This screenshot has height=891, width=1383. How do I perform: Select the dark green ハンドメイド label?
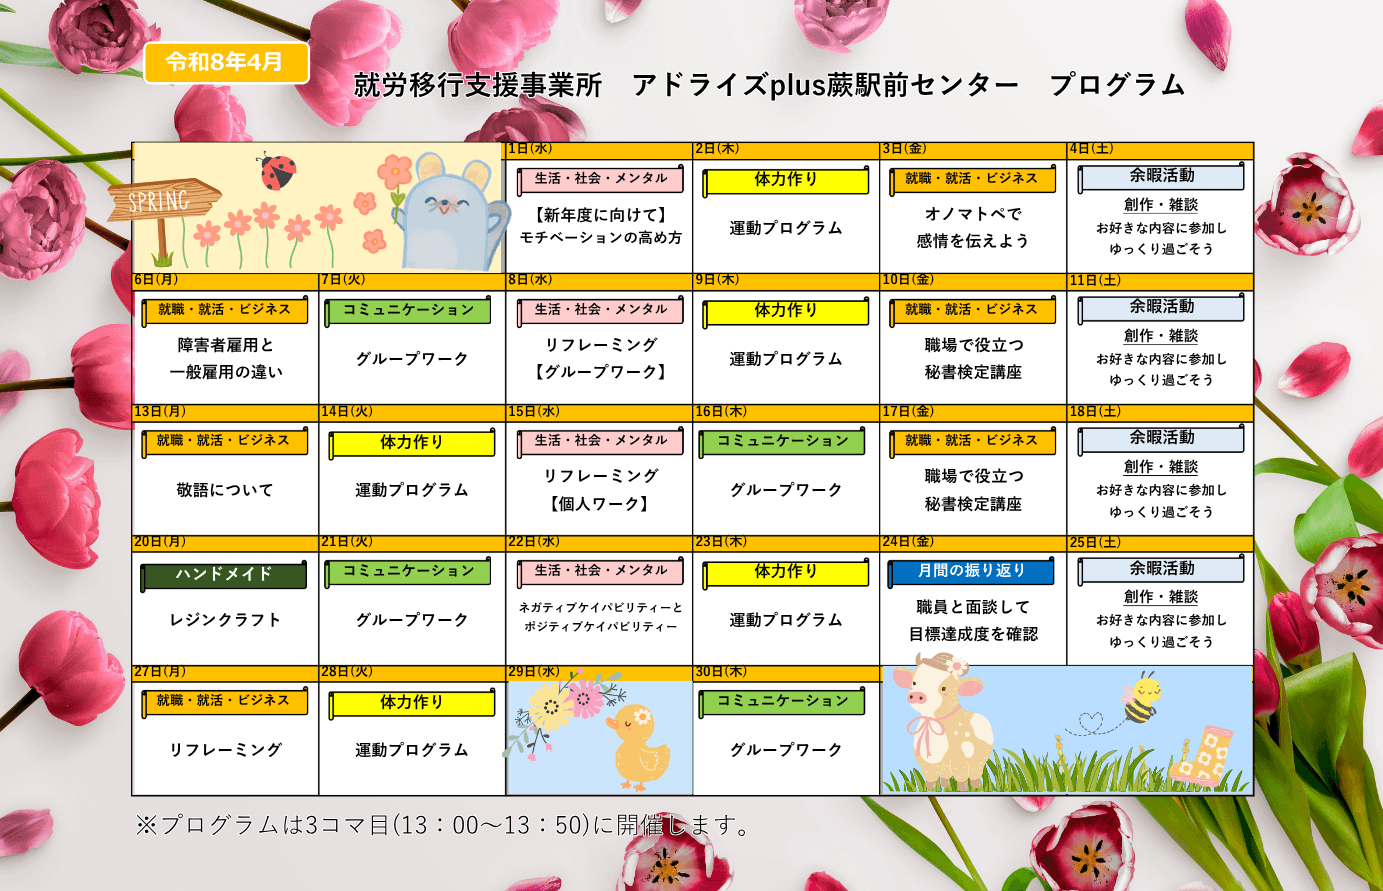[x=224, y=574]
